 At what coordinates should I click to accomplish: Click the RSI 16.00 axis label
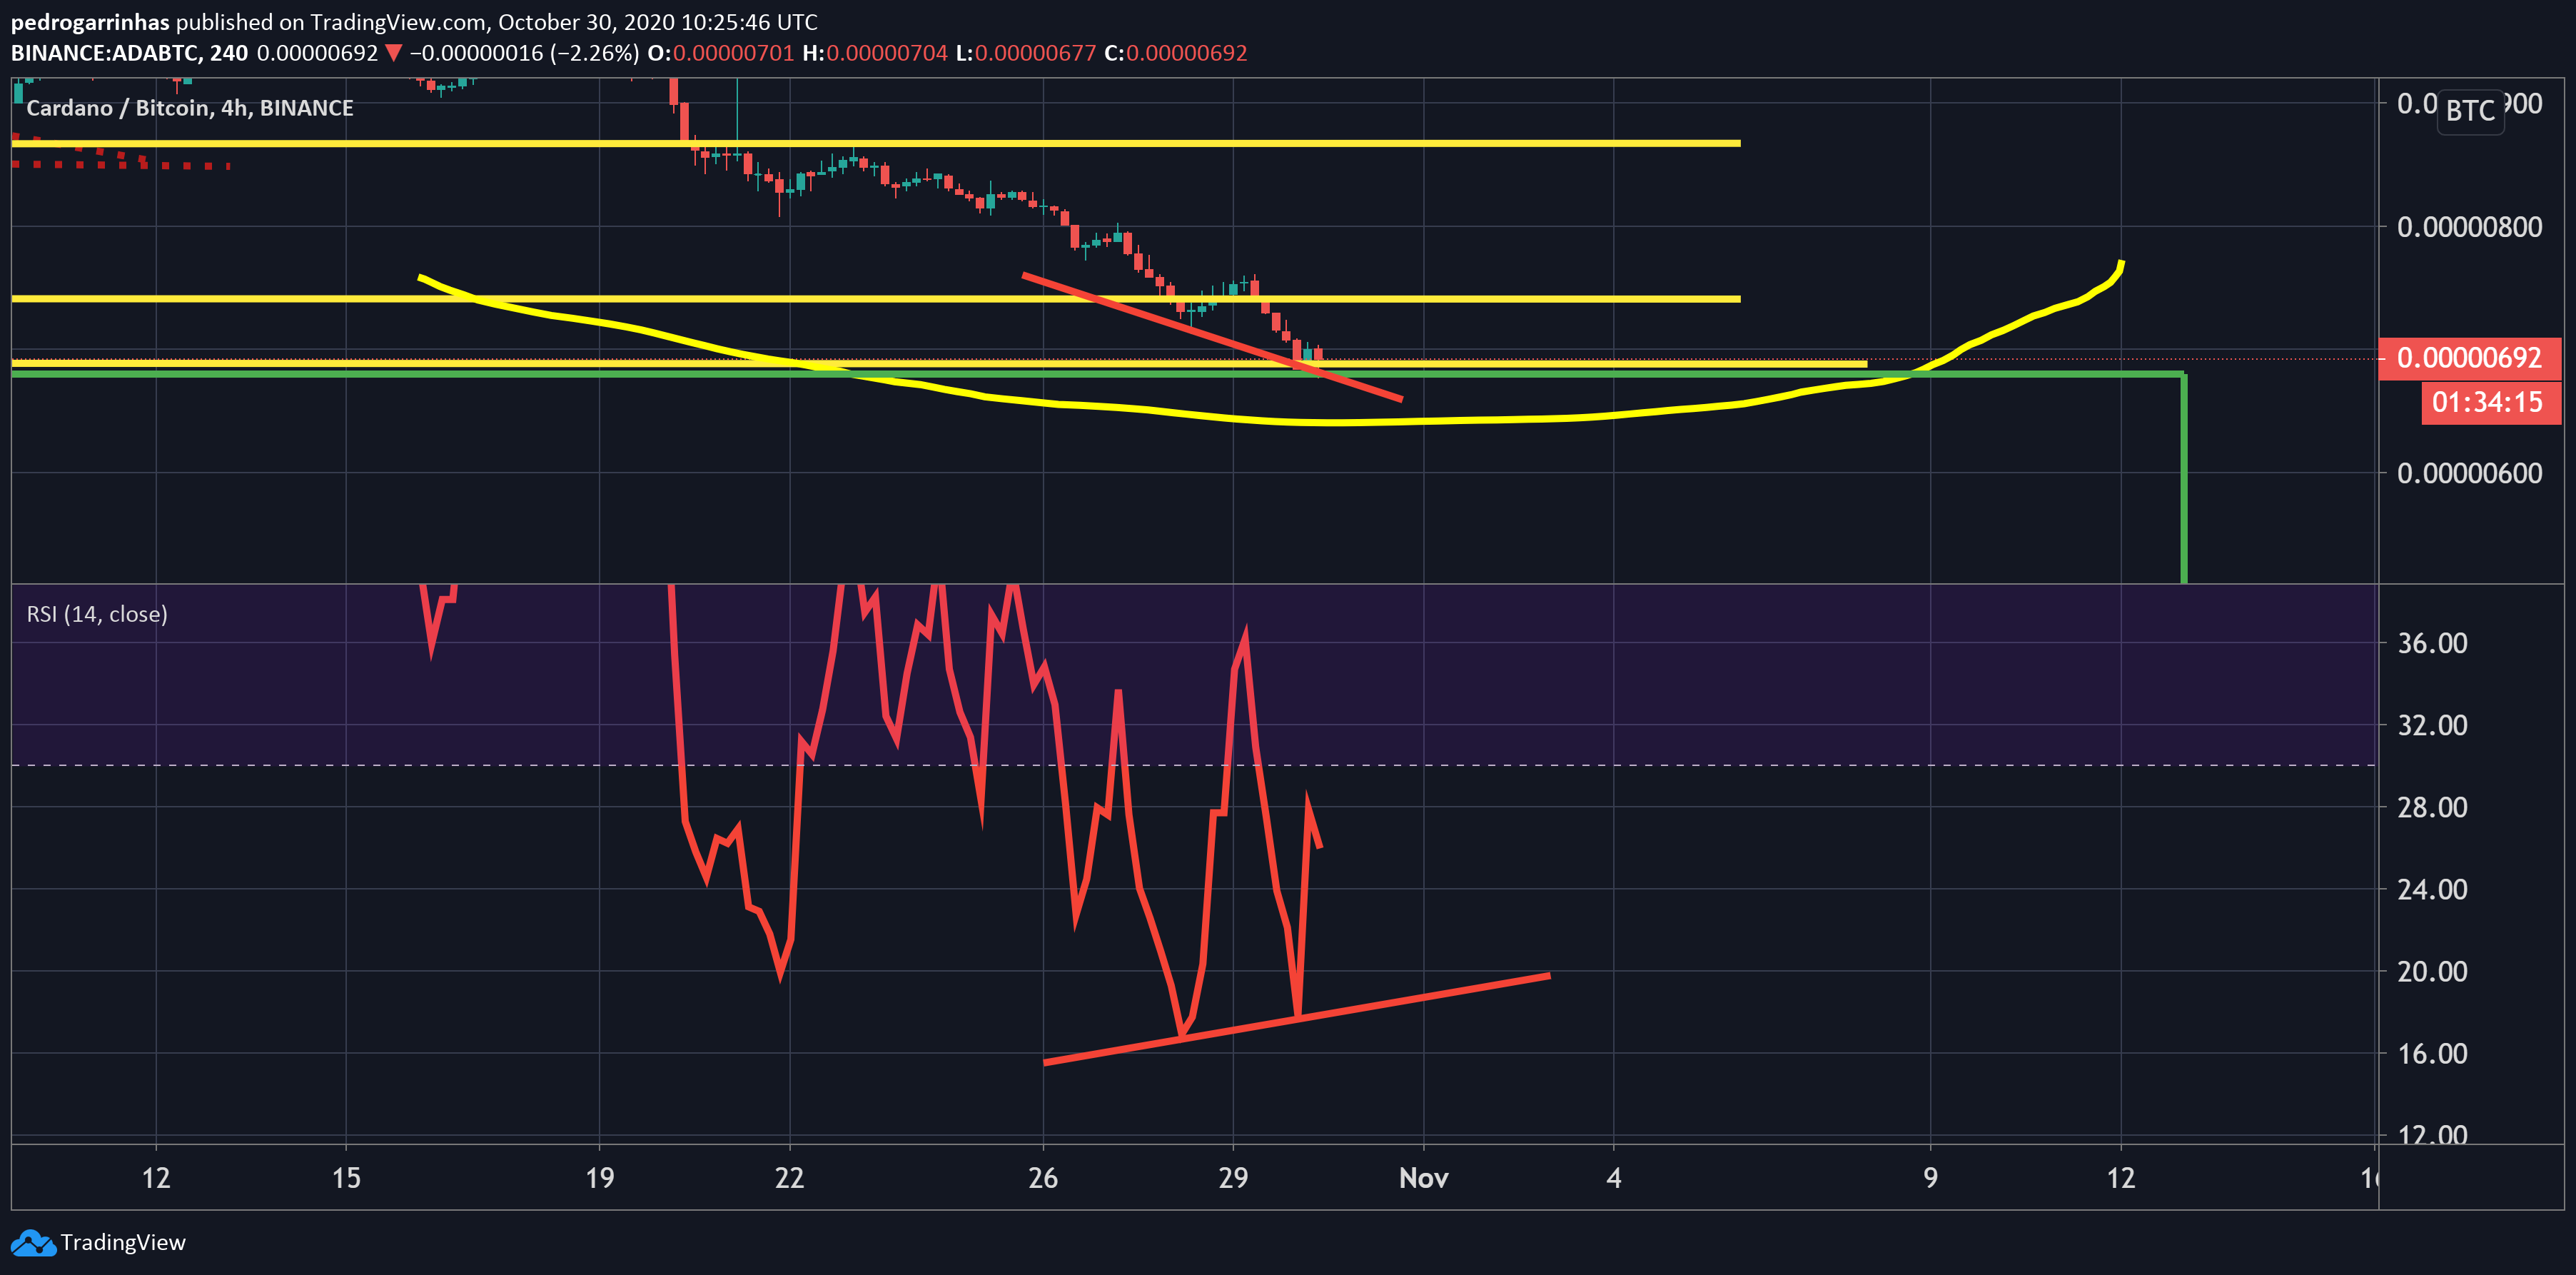[2432, 1053]
